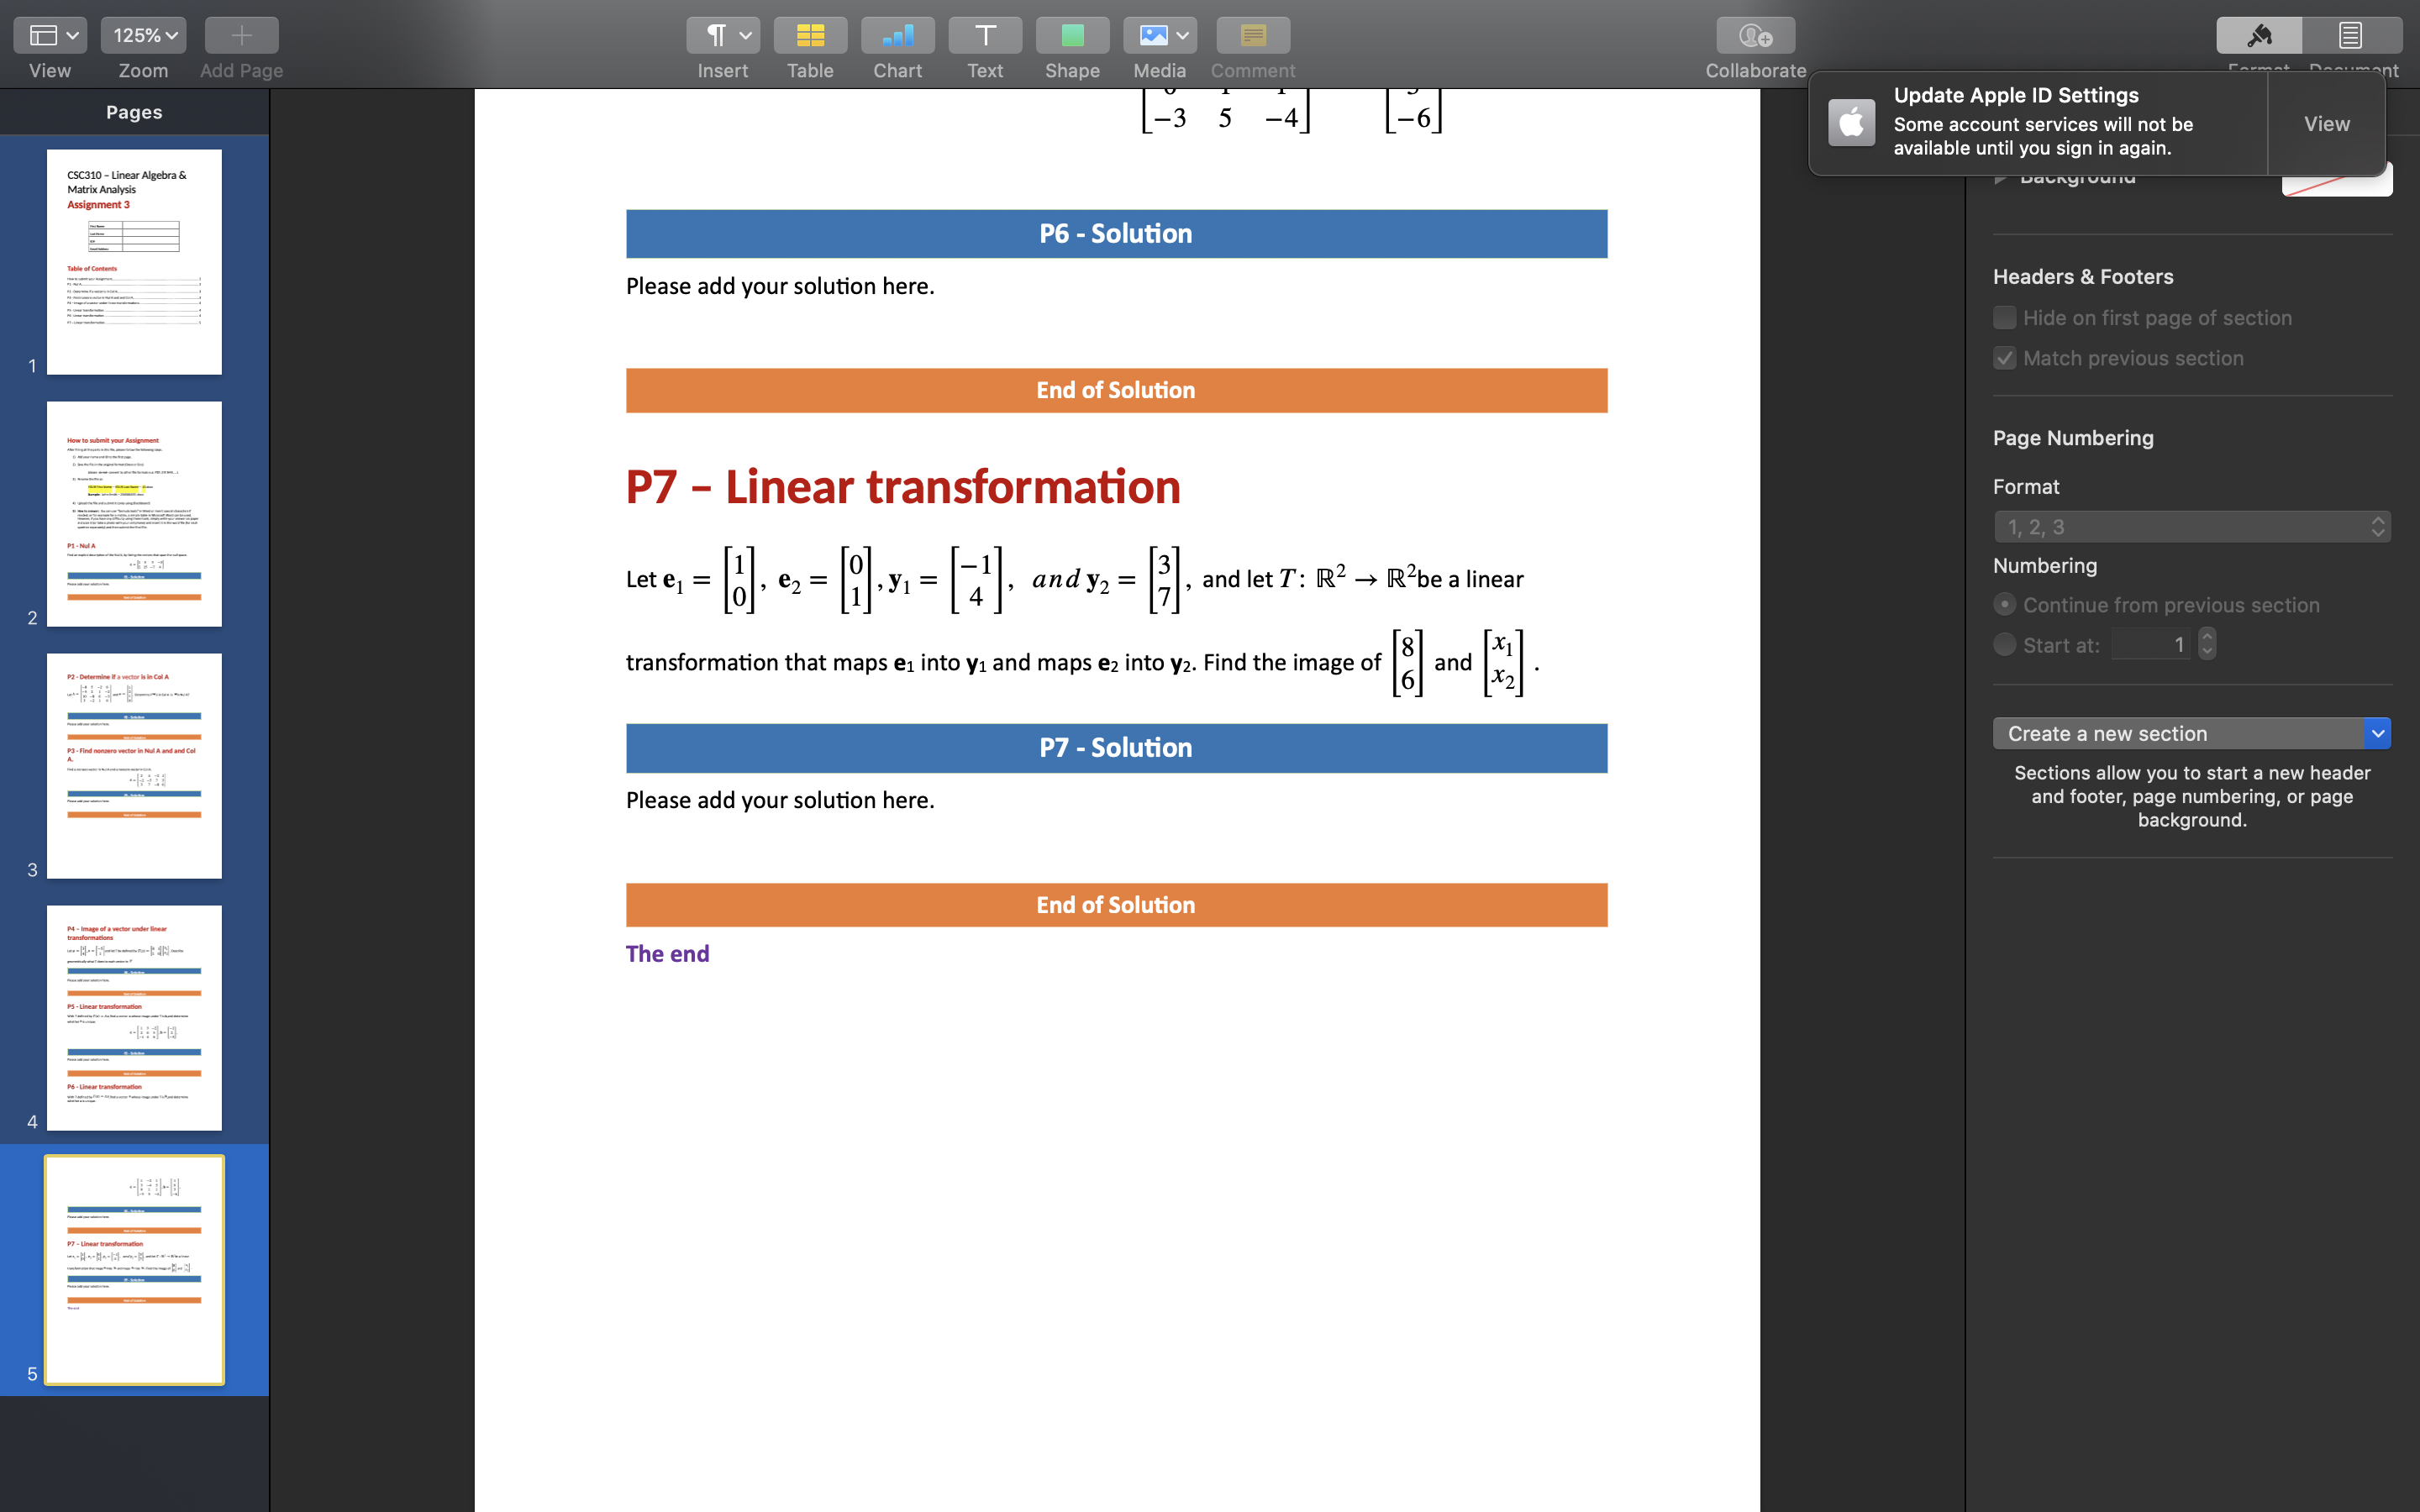Open the Format inspector
This screenshot has height=1512, width=2420.
[2259, 34]
